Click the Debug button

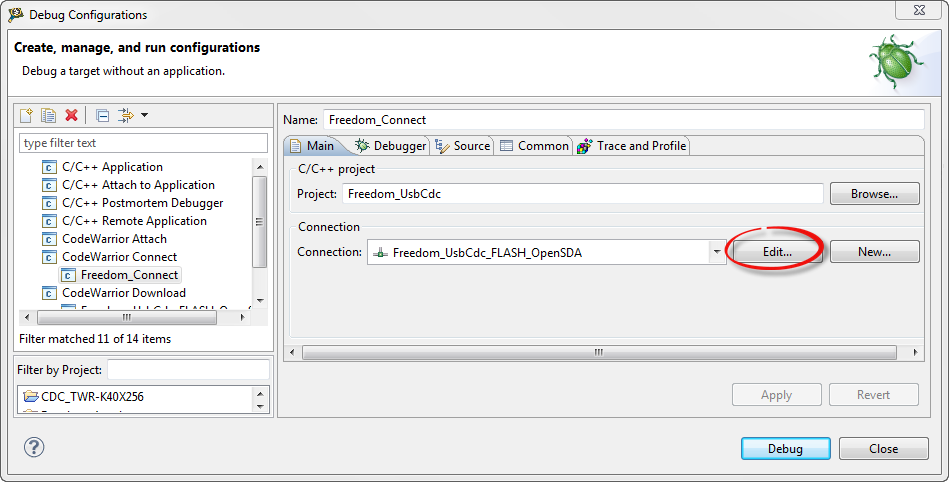click(785, 449)
